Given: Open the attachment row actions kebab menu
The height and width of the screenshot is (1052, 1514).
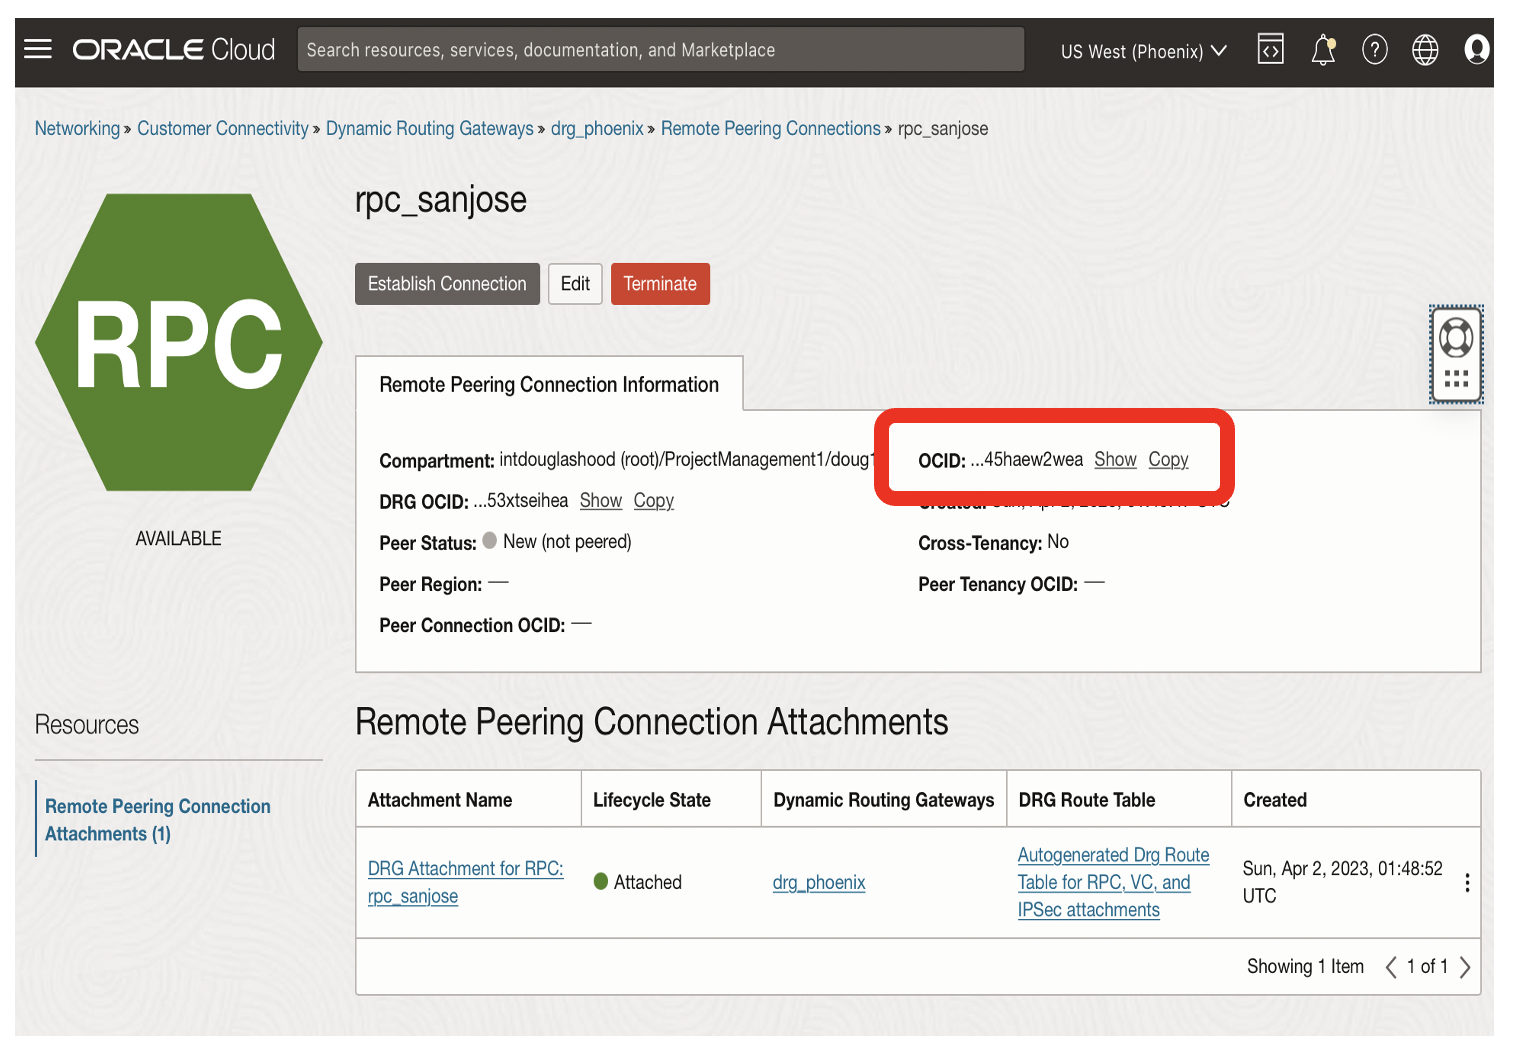Looking at the screenshot, I should point(1467,883).
